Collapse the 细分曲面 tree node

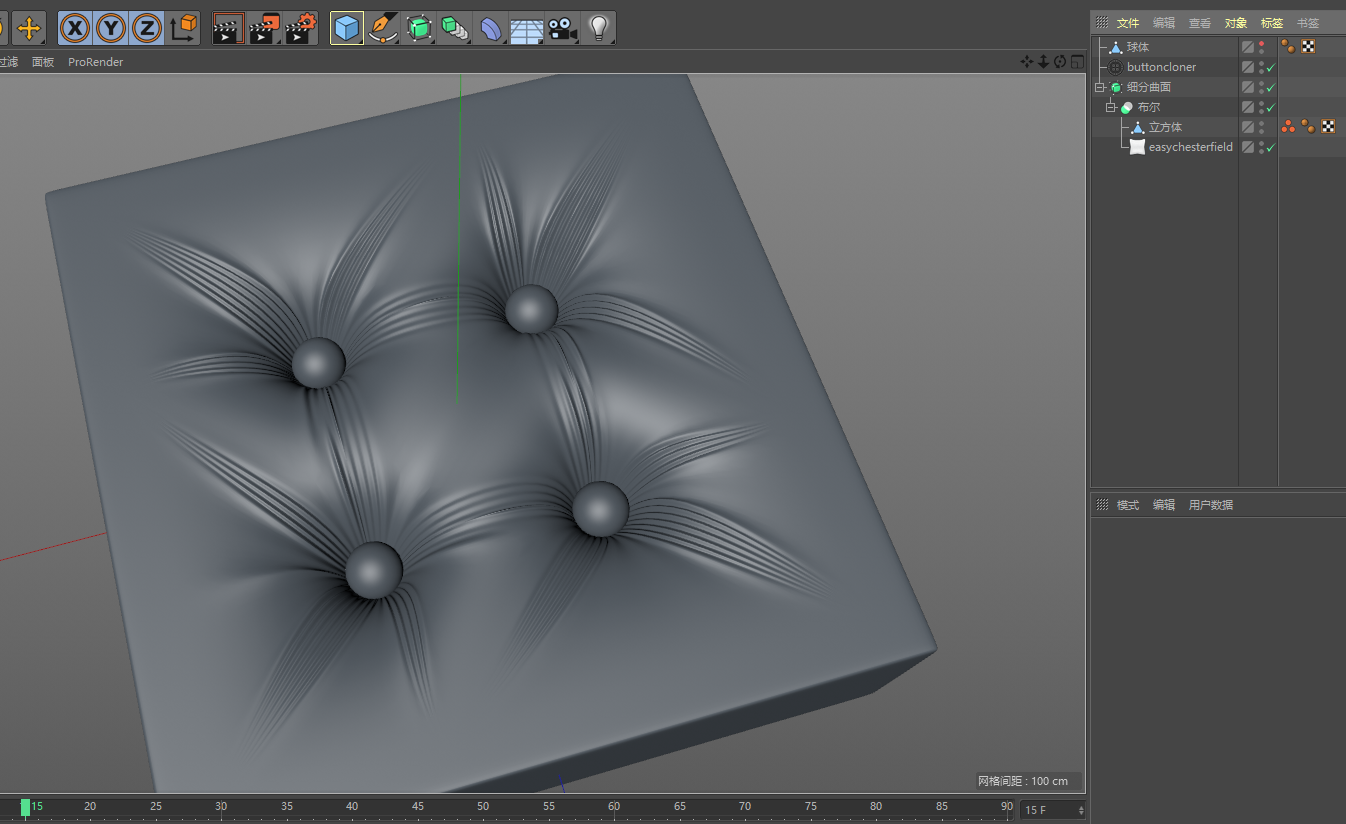point(1100,88)
